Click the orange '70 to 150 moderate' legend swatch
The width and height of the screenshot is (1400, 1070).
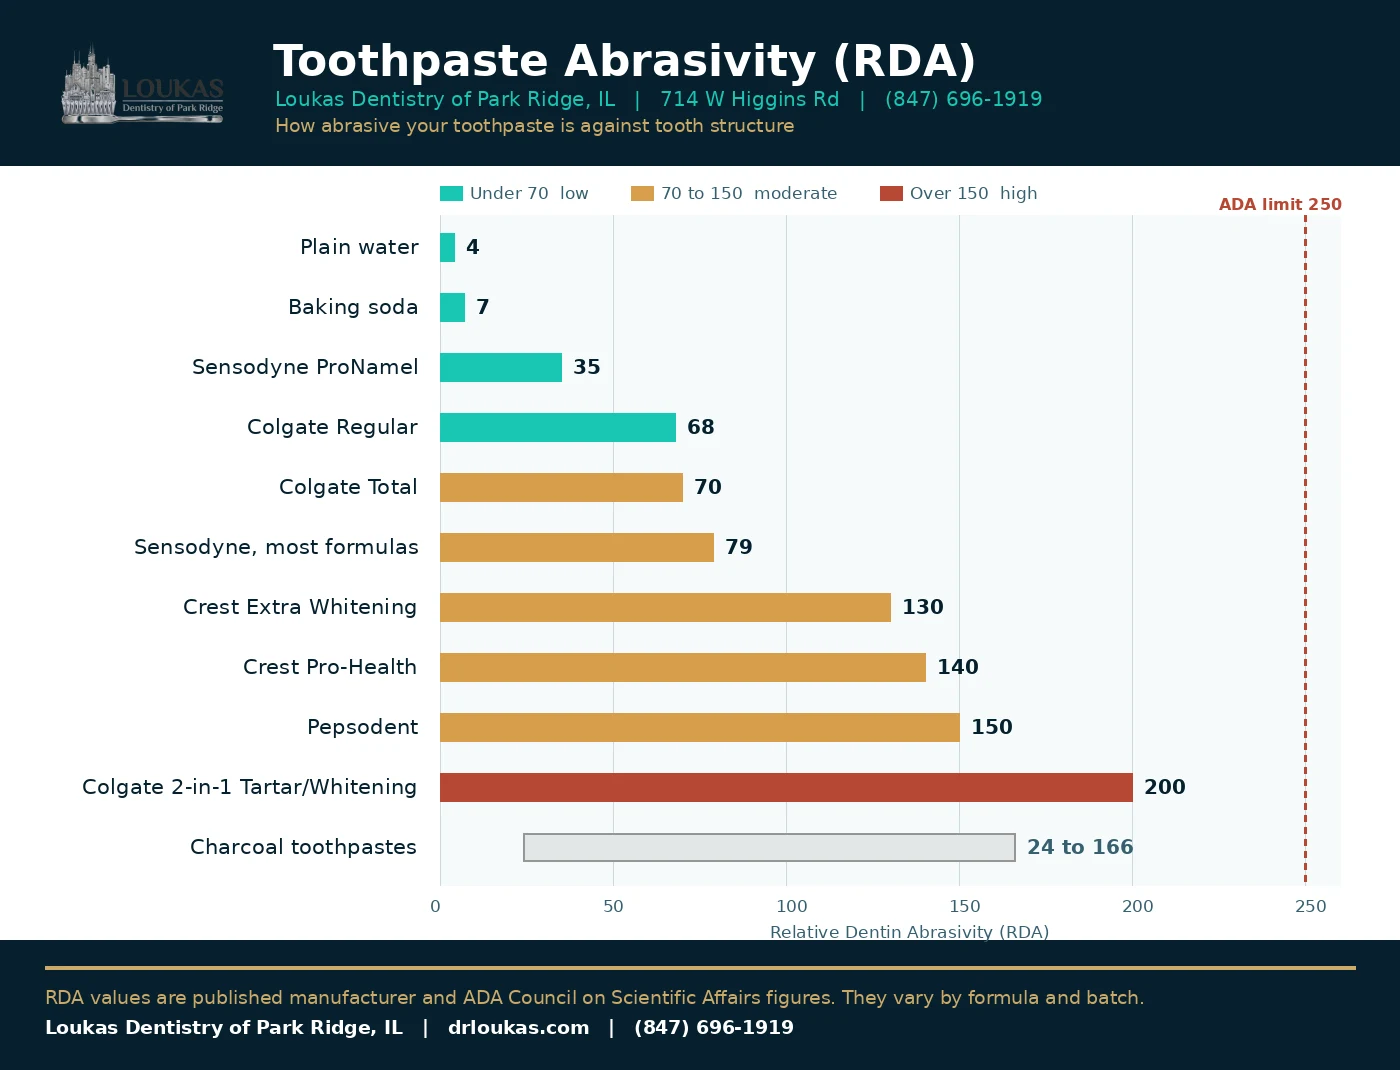pos(642,194)
